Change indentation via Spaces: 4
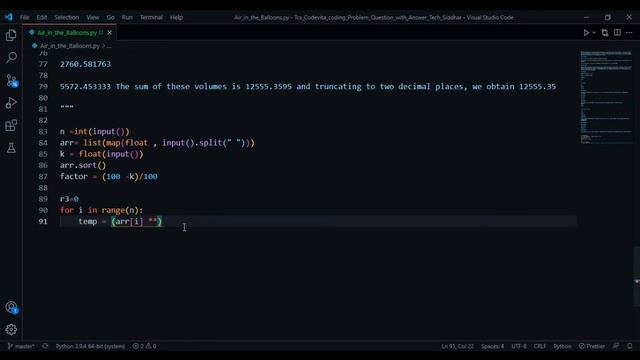 492,346
